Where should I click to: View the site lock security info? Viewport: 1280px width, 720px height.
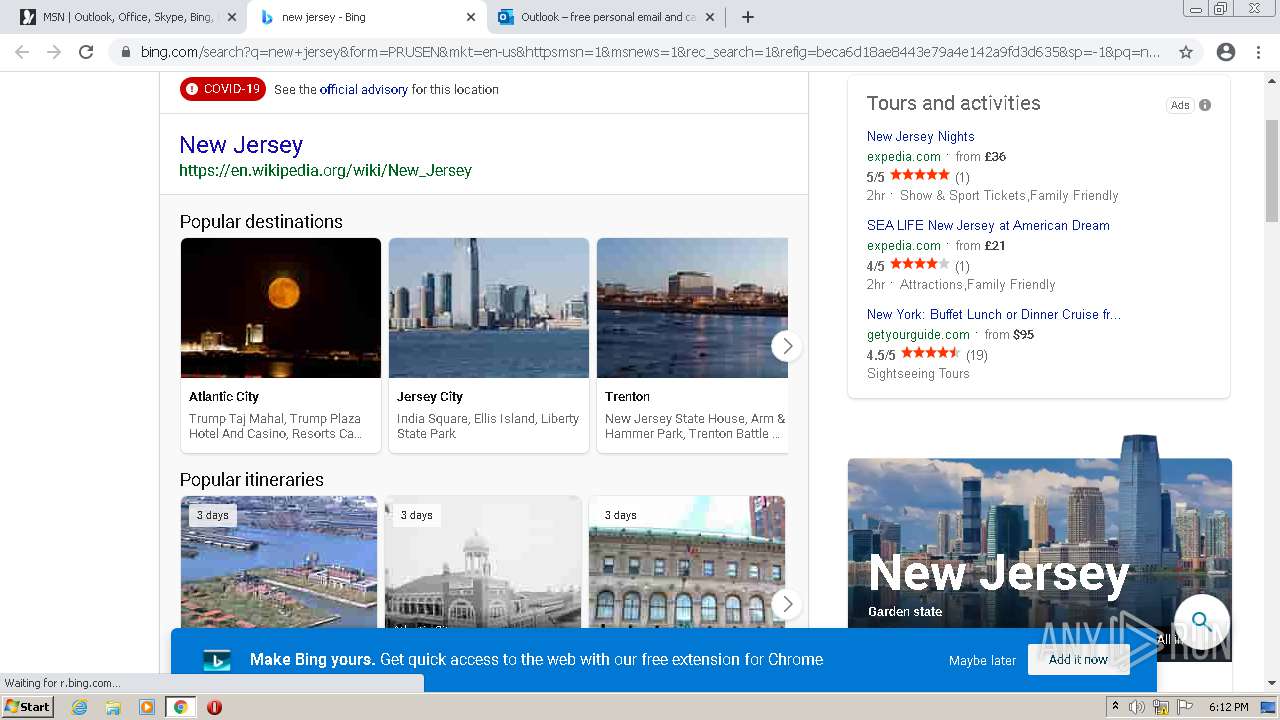125,52
